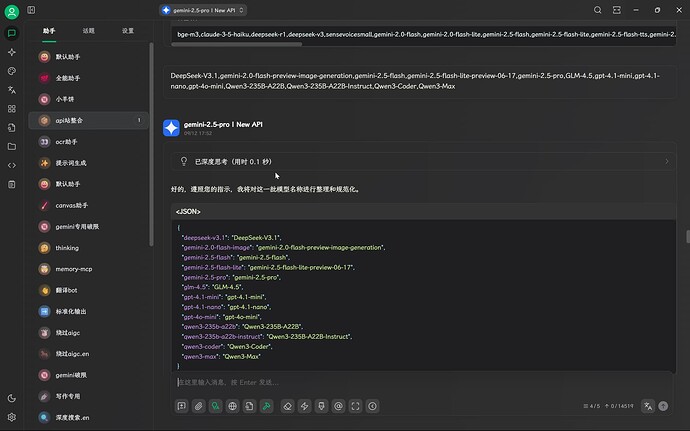
Task: Click the gemini-2.5-pro message avatar
Action: point(171,128)
